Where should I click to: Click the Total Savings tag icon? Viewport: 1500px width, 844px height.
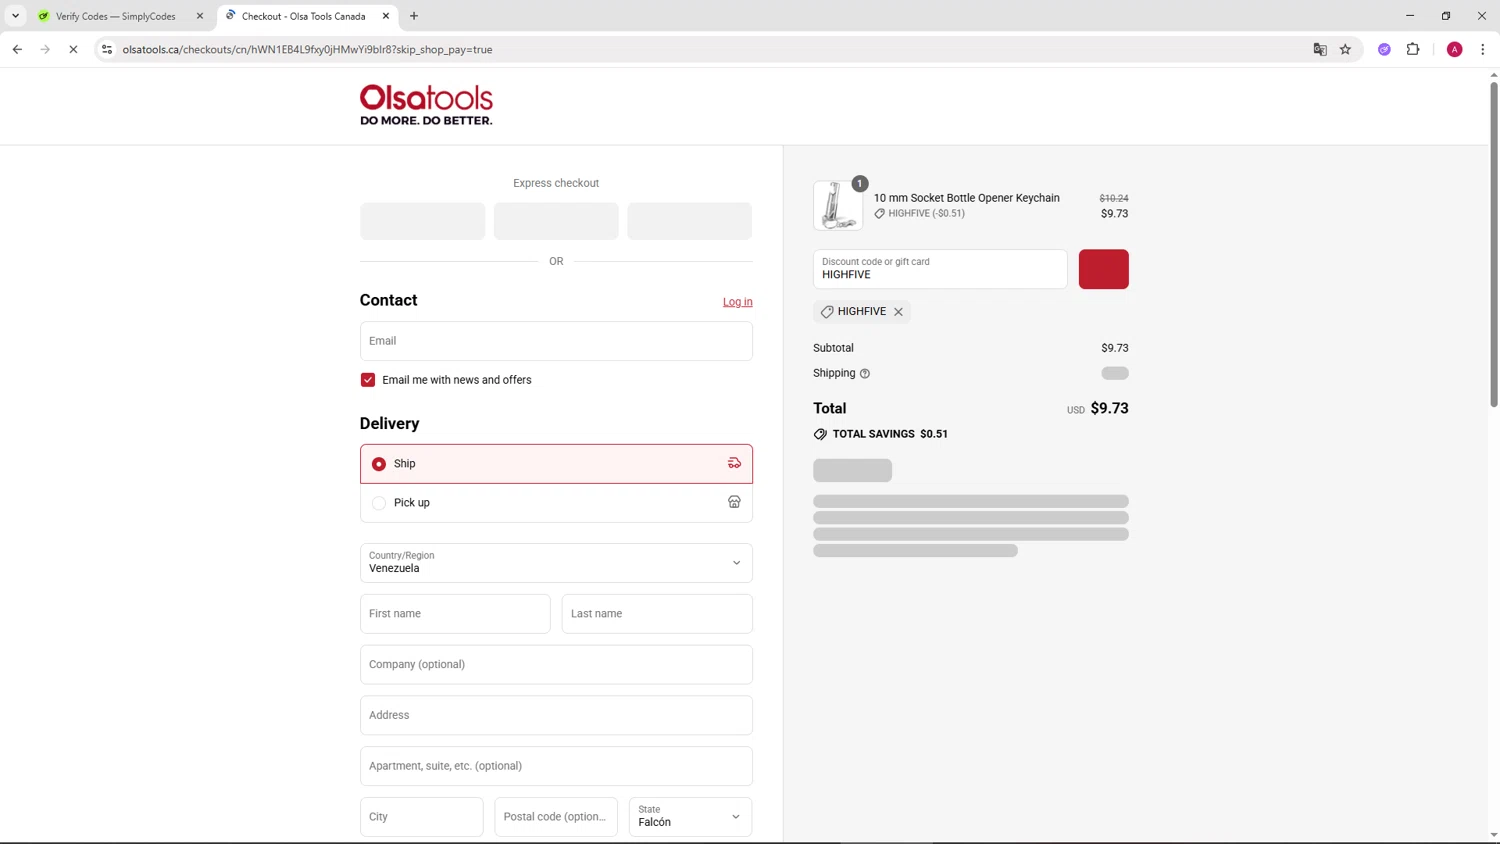(x=820, y=434)
